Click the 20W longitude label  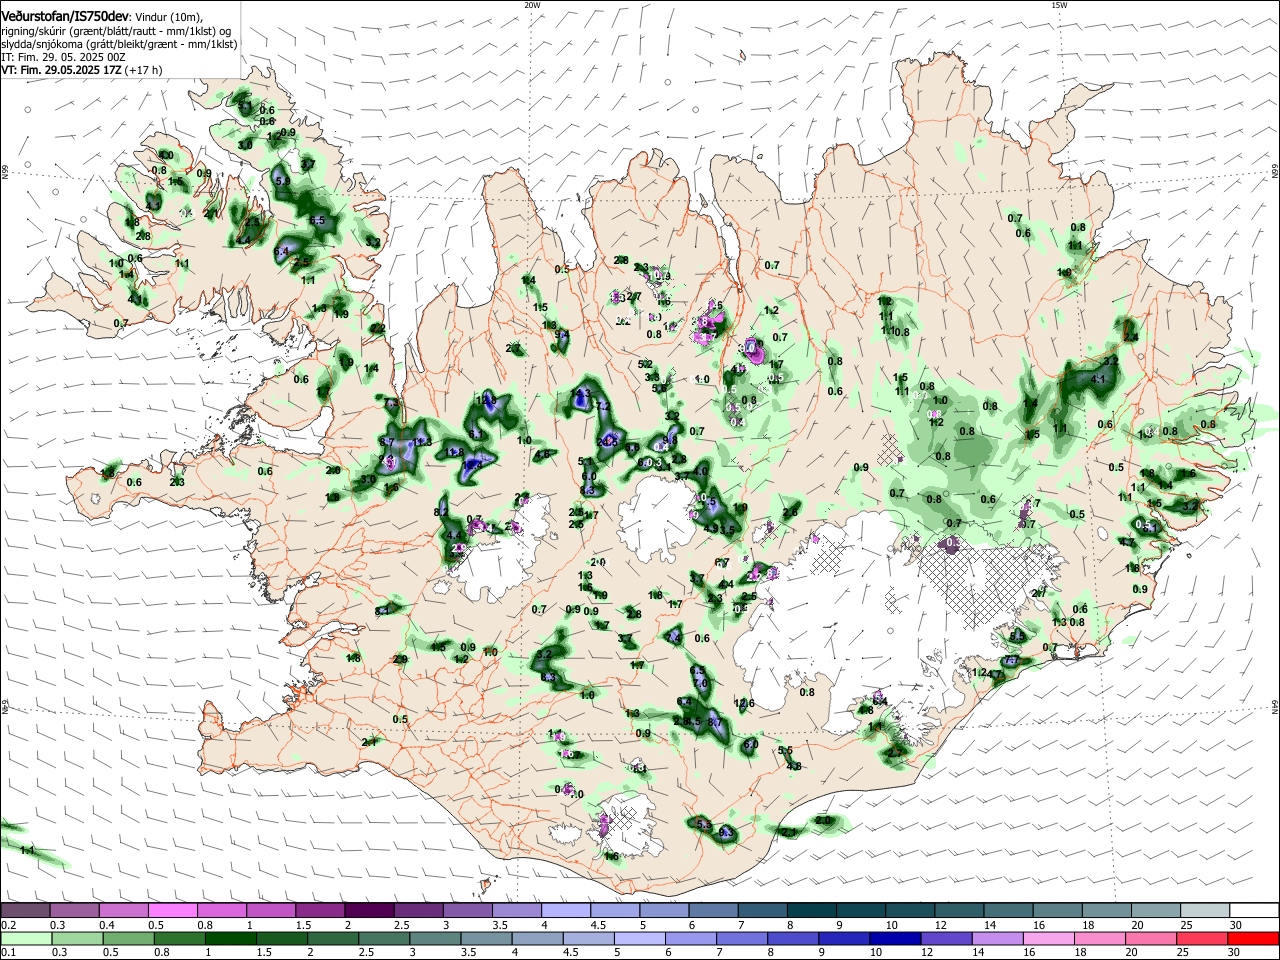click(532, 5)
